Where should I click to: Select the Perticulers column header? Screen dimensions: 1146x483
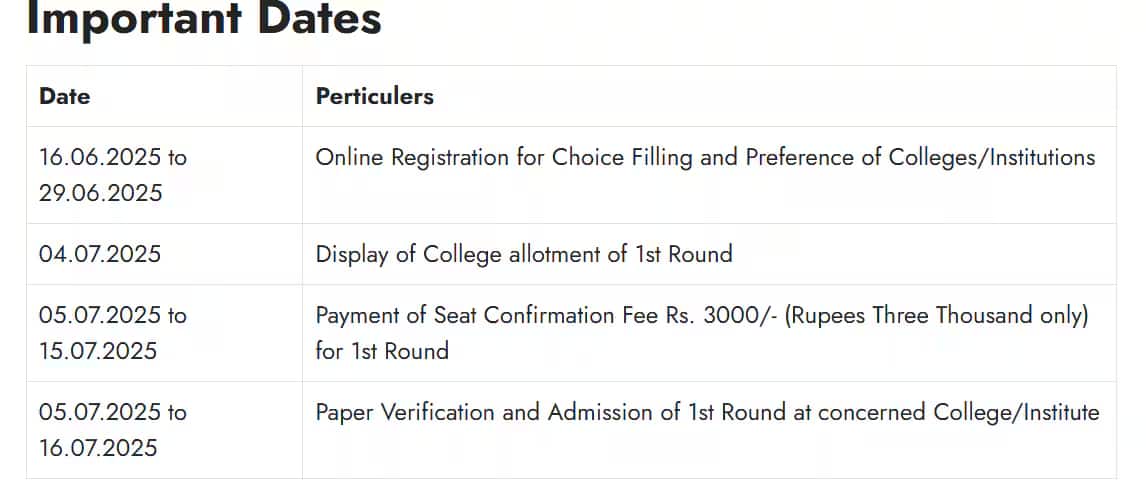tap(375, 96)
